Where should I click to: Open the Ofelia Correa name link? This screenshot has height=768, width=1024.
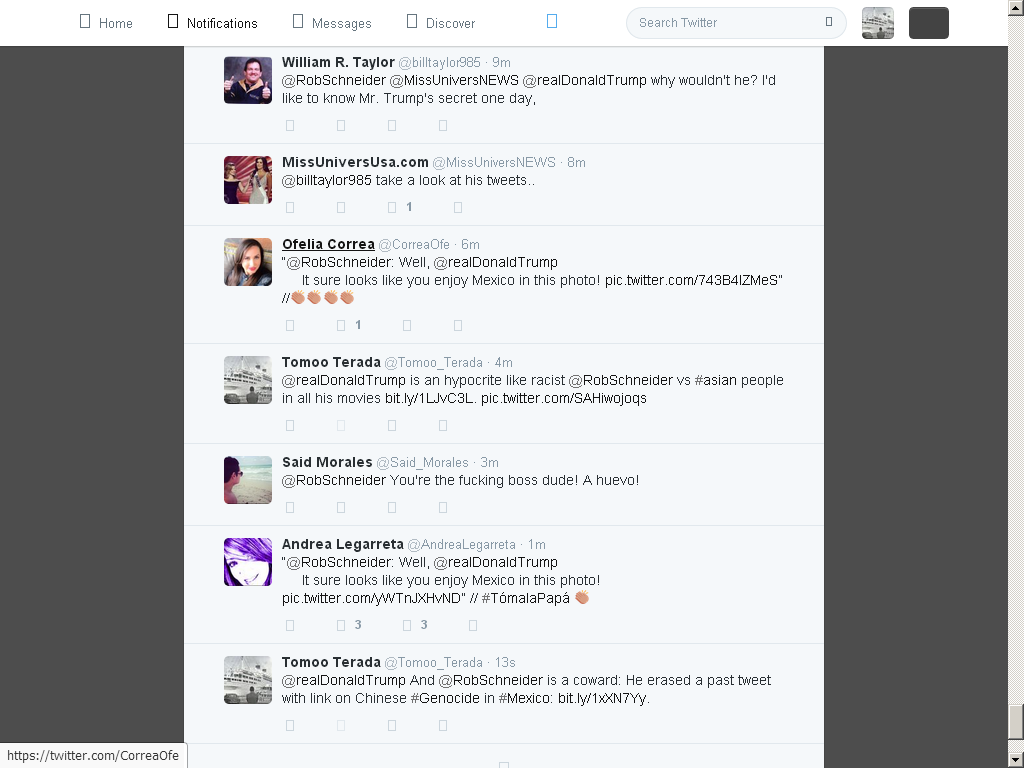coord(328,244)
